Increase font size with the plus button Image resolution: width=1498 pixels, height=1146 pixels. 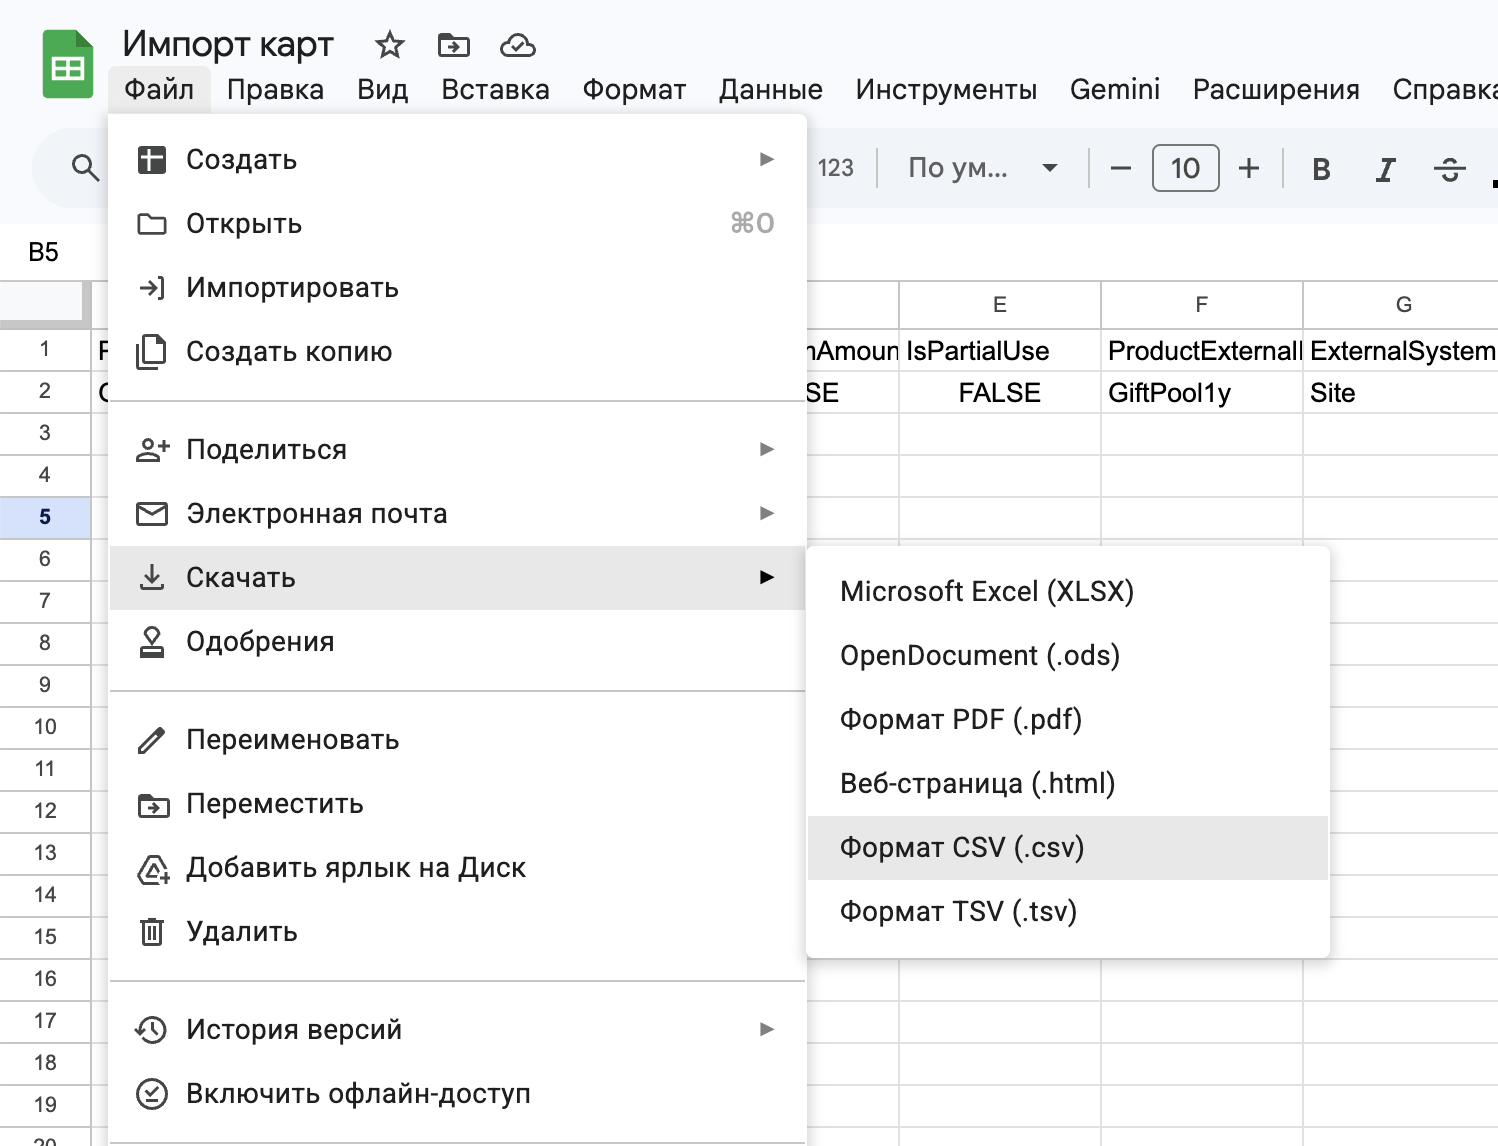tap(1249, 168)
